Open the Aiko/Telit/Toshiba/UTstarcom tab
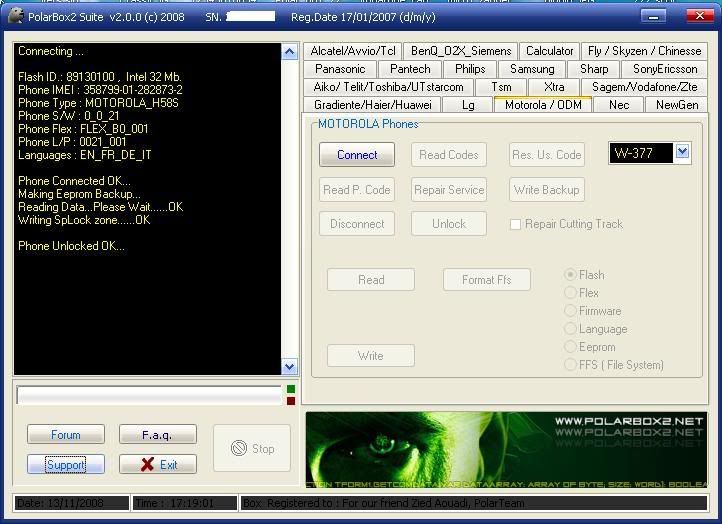Viewport: 722px width, 524px height. (388, 87)
